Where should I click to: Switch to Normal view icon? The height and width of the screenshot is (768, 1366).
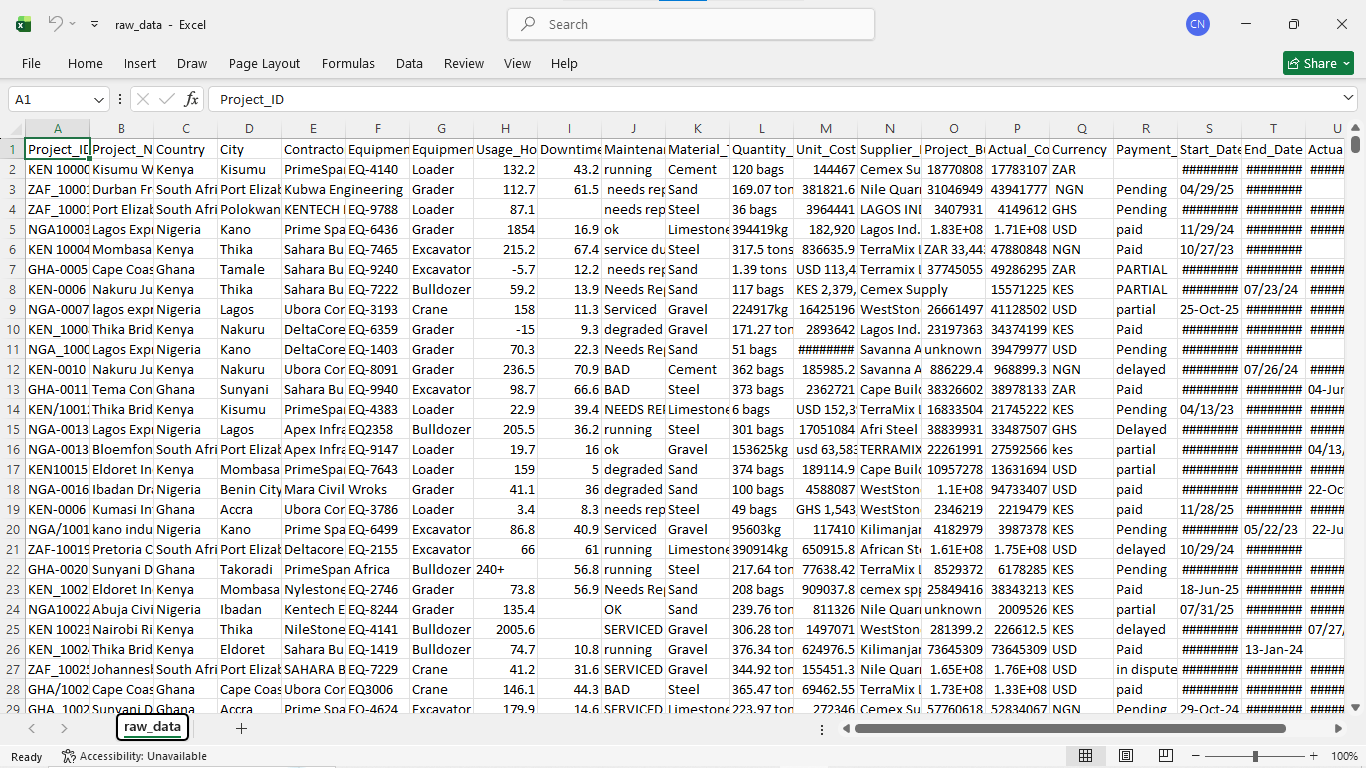click(1085, 756)
